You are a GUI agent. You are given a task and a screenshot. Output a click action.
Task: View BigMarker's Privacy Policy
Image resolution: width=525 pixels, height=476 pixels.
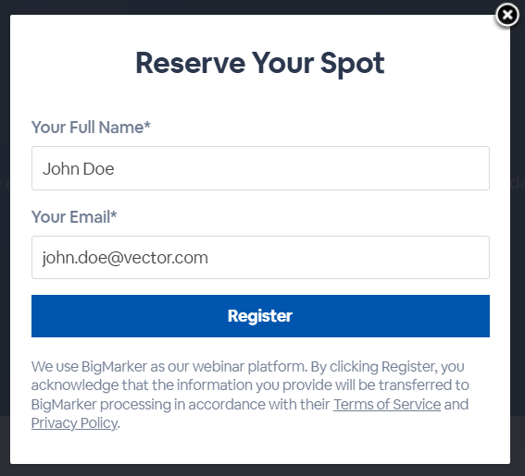[x=75, y=423]
